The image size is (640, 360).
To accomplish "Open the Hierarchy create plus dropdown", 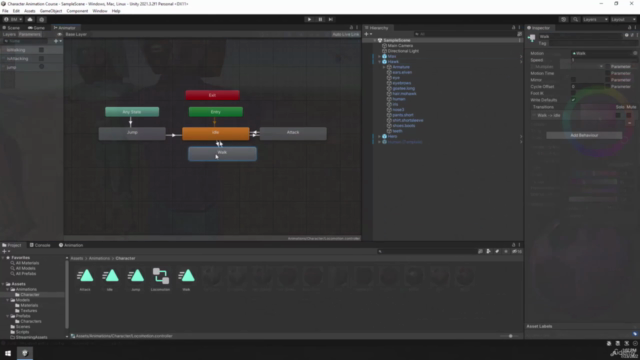I will click(x=368, y=34).
